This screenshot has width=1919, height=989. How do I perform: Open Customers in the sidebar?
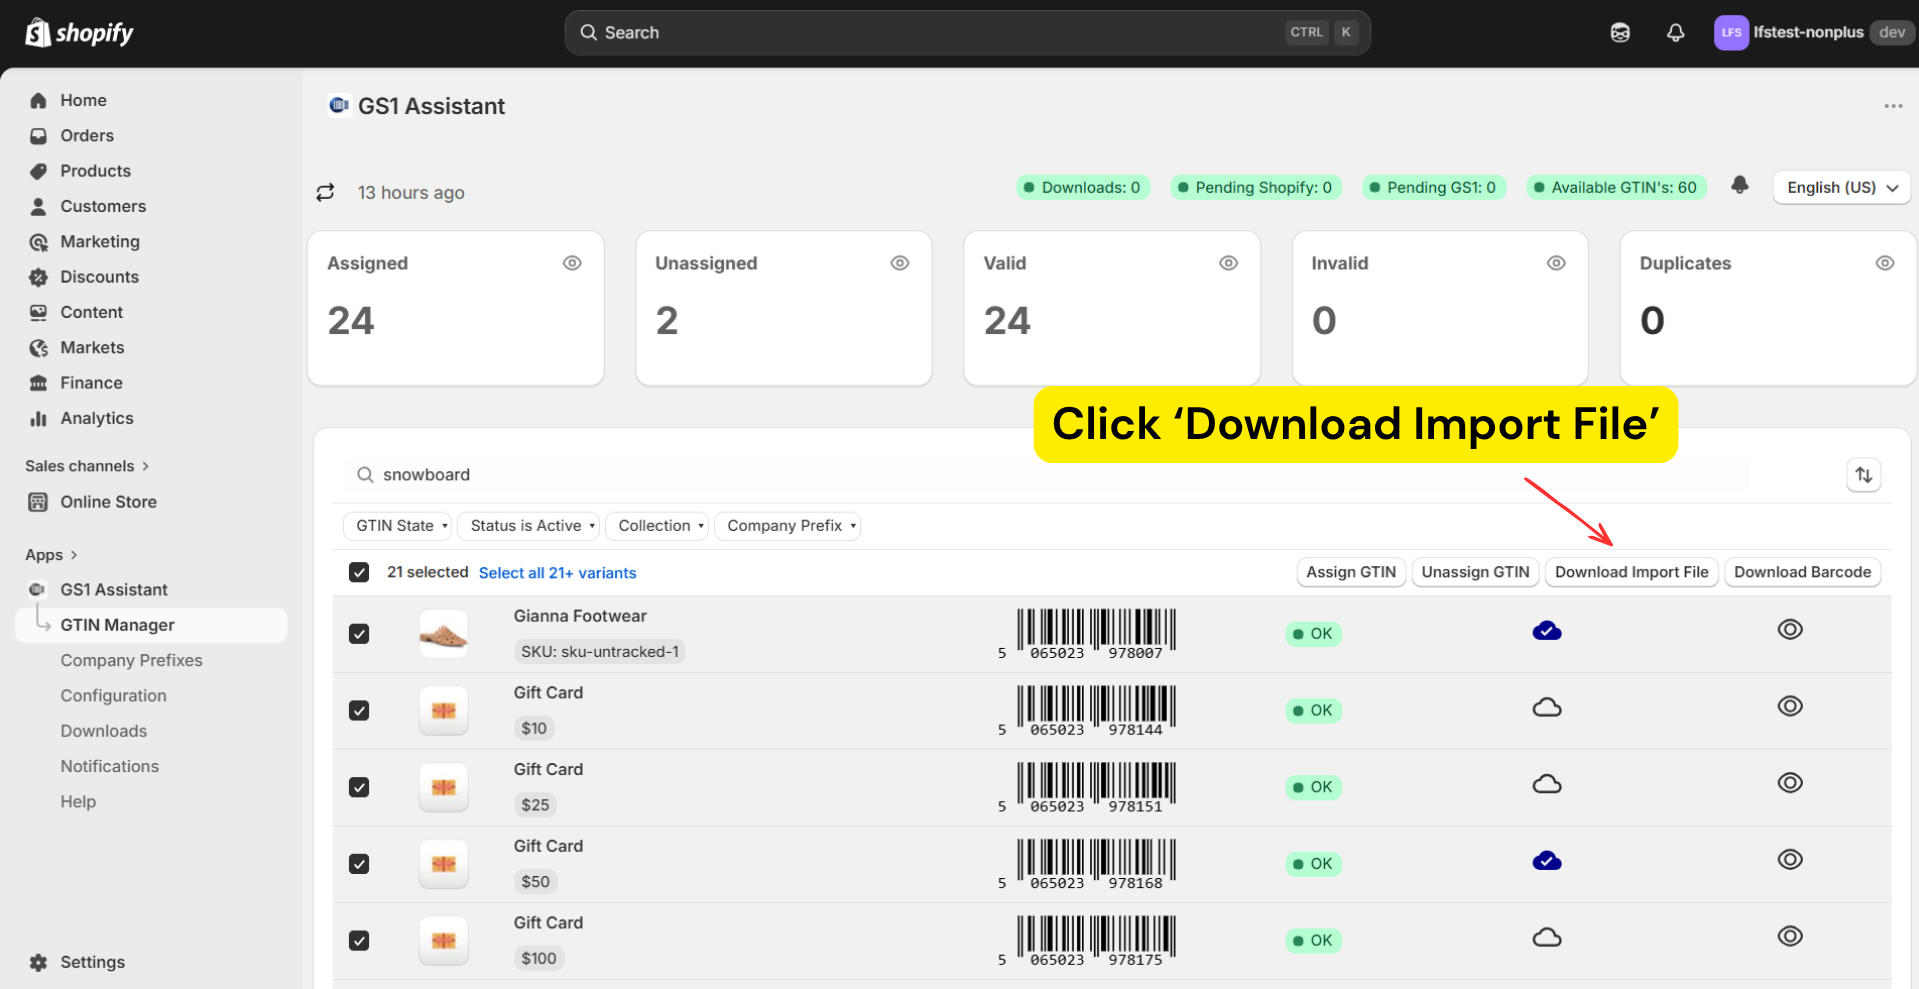tap(103, 206)
